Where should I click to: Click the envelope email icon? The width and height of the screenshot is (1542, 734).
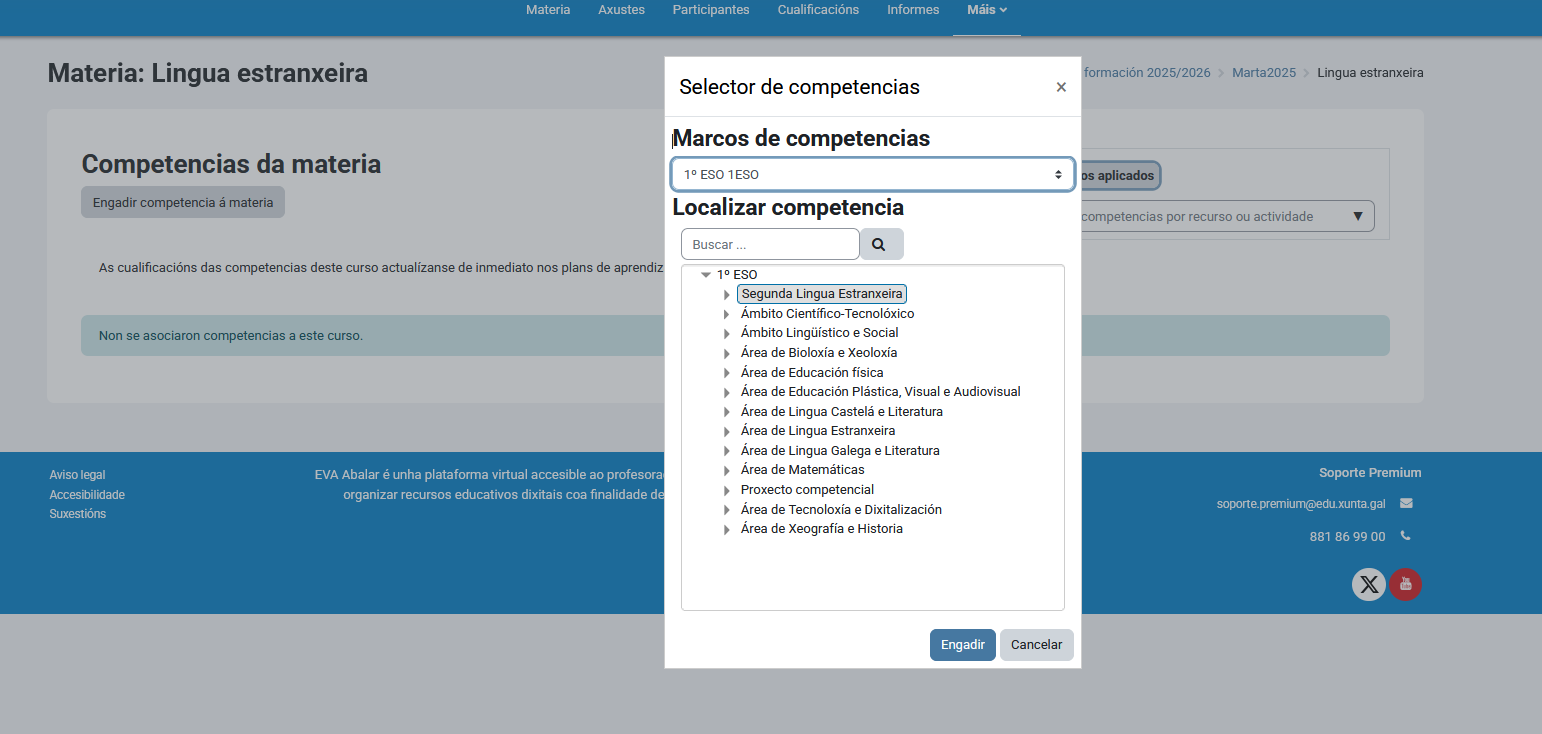[1406, 503]
